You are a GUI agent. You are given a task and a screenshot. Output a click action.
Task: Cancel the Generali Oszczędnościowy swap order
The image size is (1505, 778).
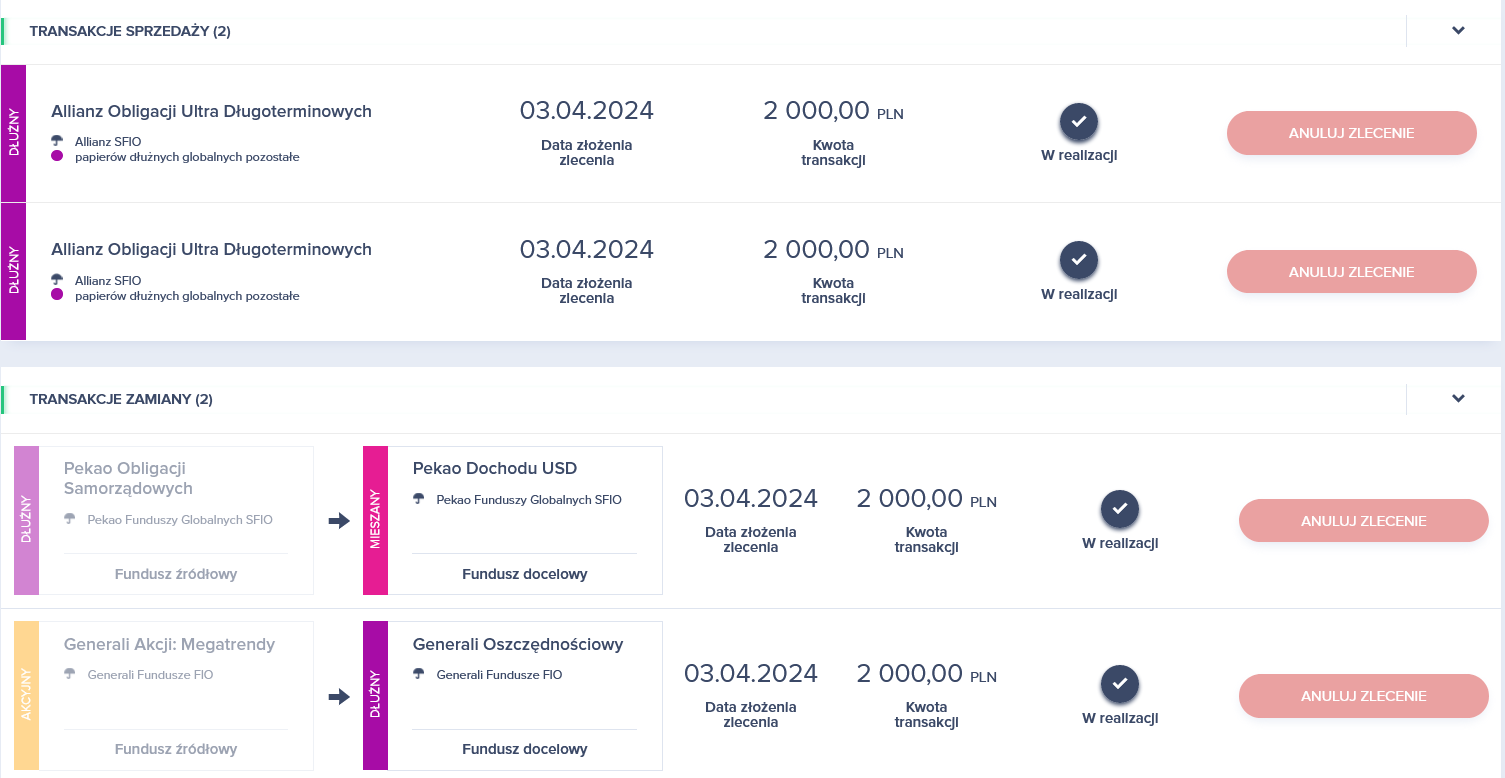click(1363, 696)
